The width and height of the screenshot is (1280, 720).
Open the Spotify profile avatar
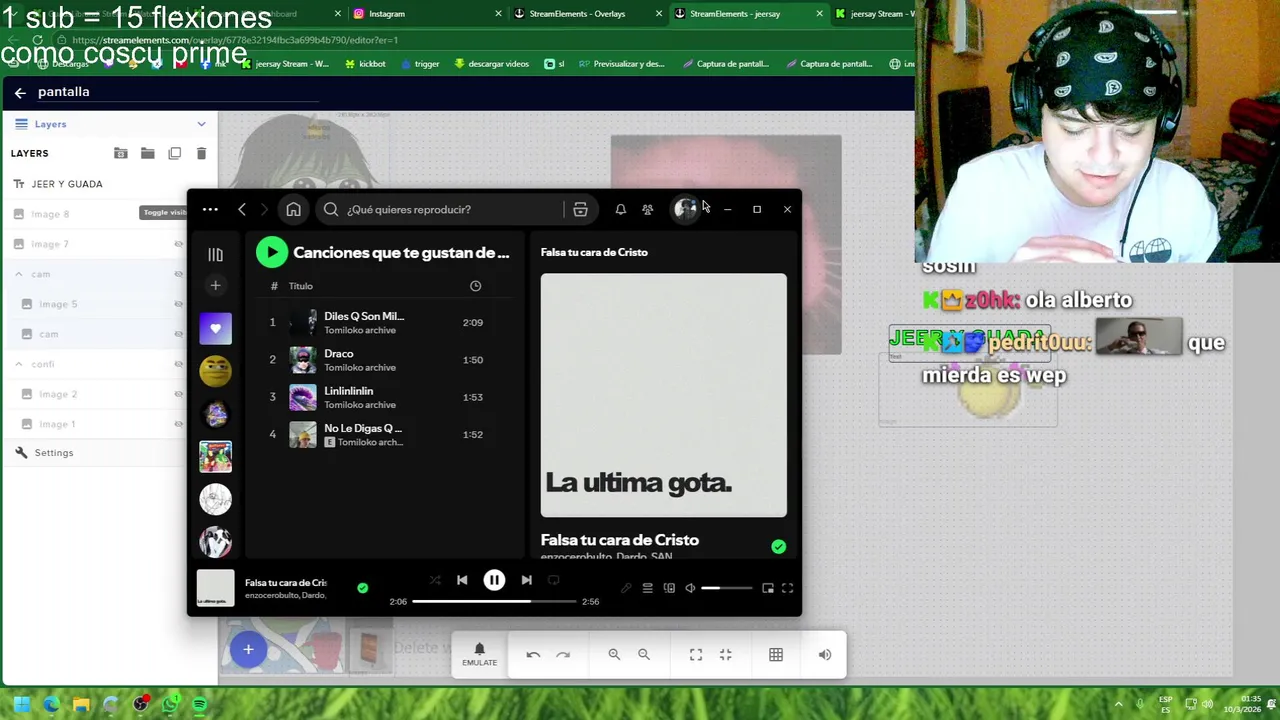coord(685,209)
